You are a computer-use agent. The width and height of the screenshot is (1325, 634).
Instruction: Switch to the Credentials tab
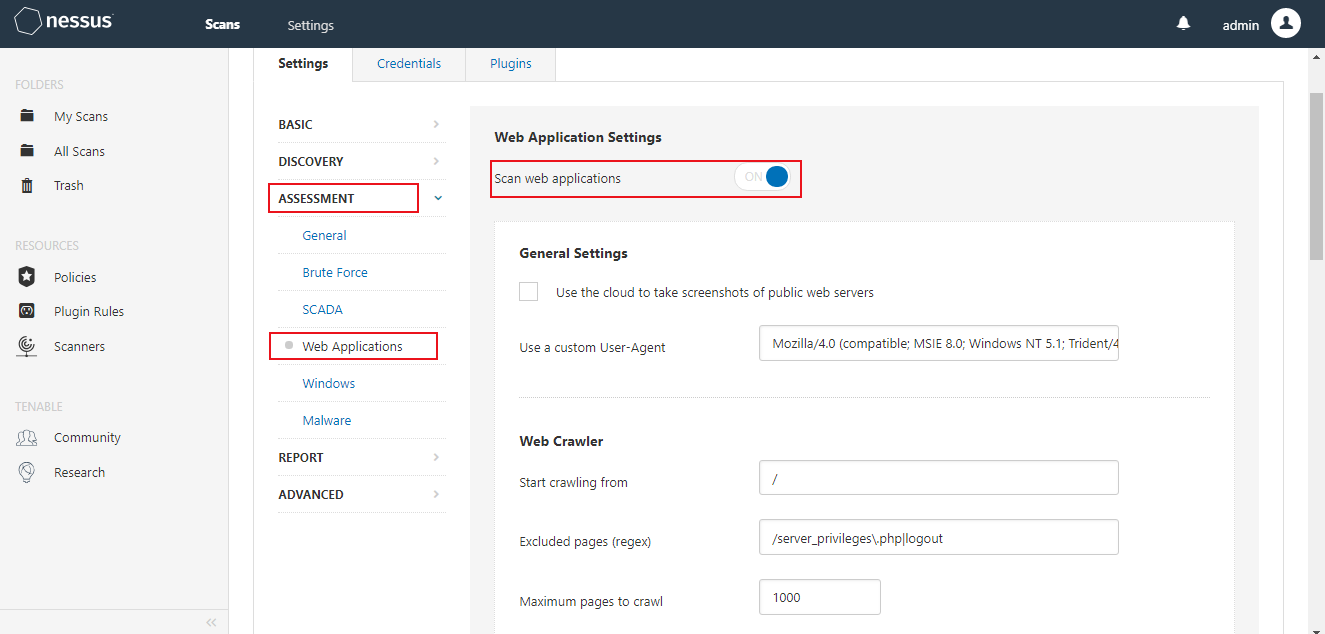[x=409, y=64]
